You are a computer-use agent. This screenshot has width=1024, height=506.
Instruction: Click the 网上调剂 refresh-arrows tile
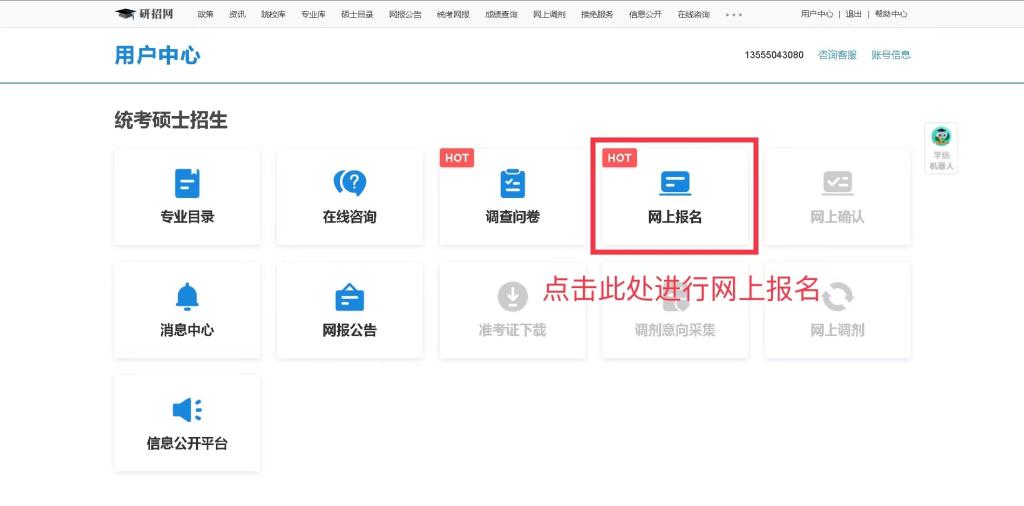(x=837, y=309)
